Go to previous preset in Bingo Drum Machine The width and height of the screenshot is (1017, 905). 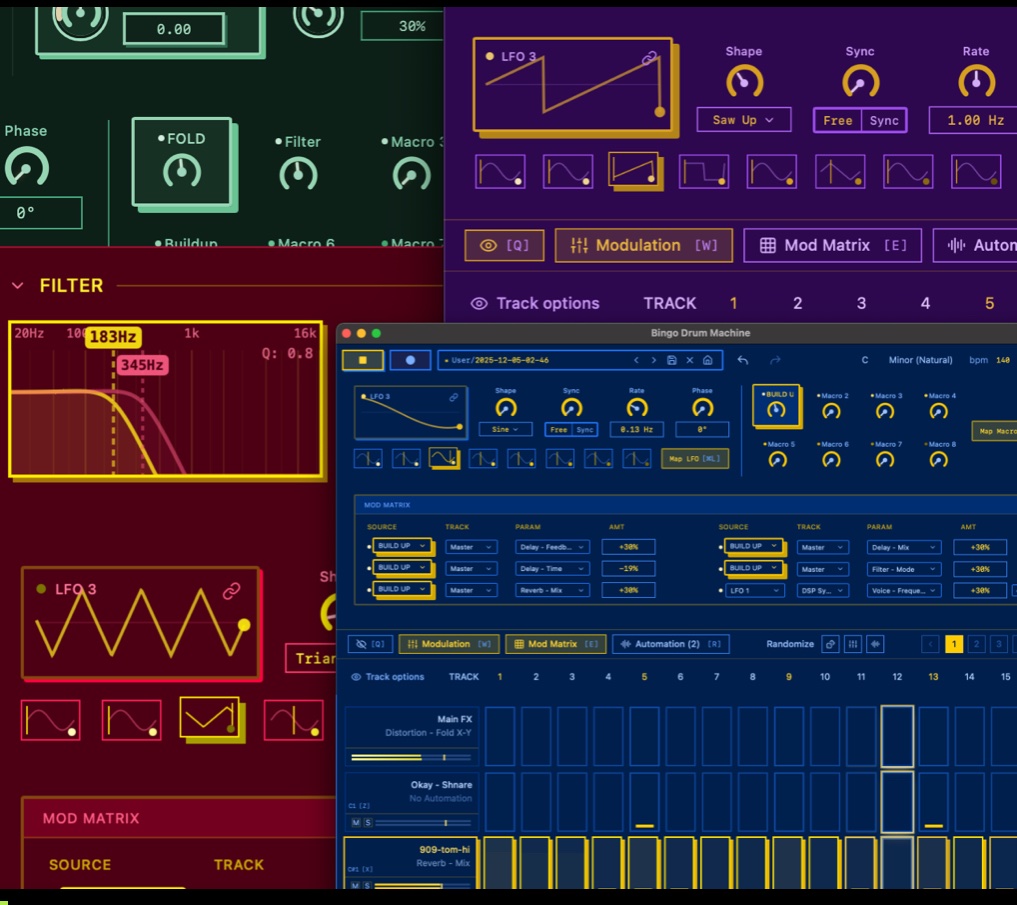pos(636,360)
